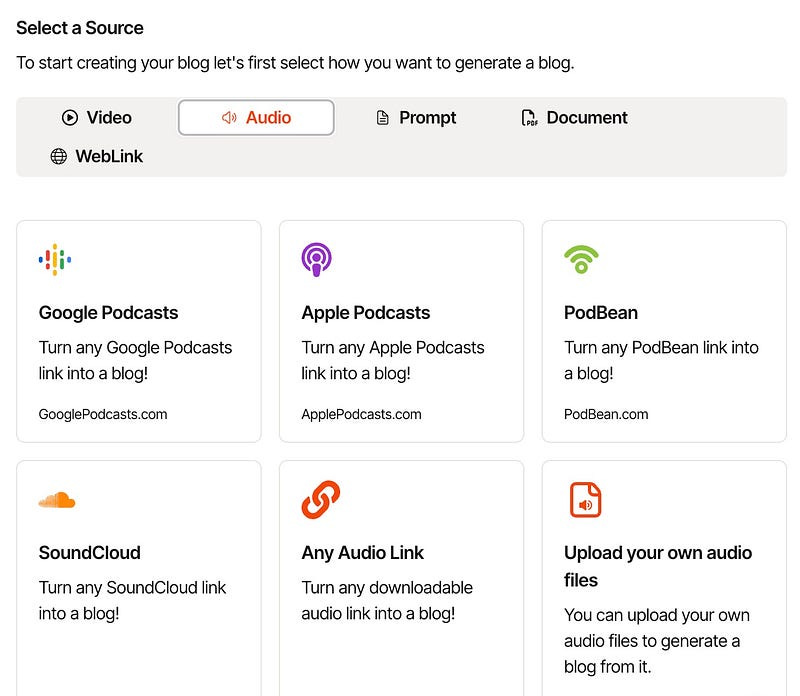Select the Audio source tab
Screen dimensions: 800x696
256,117
